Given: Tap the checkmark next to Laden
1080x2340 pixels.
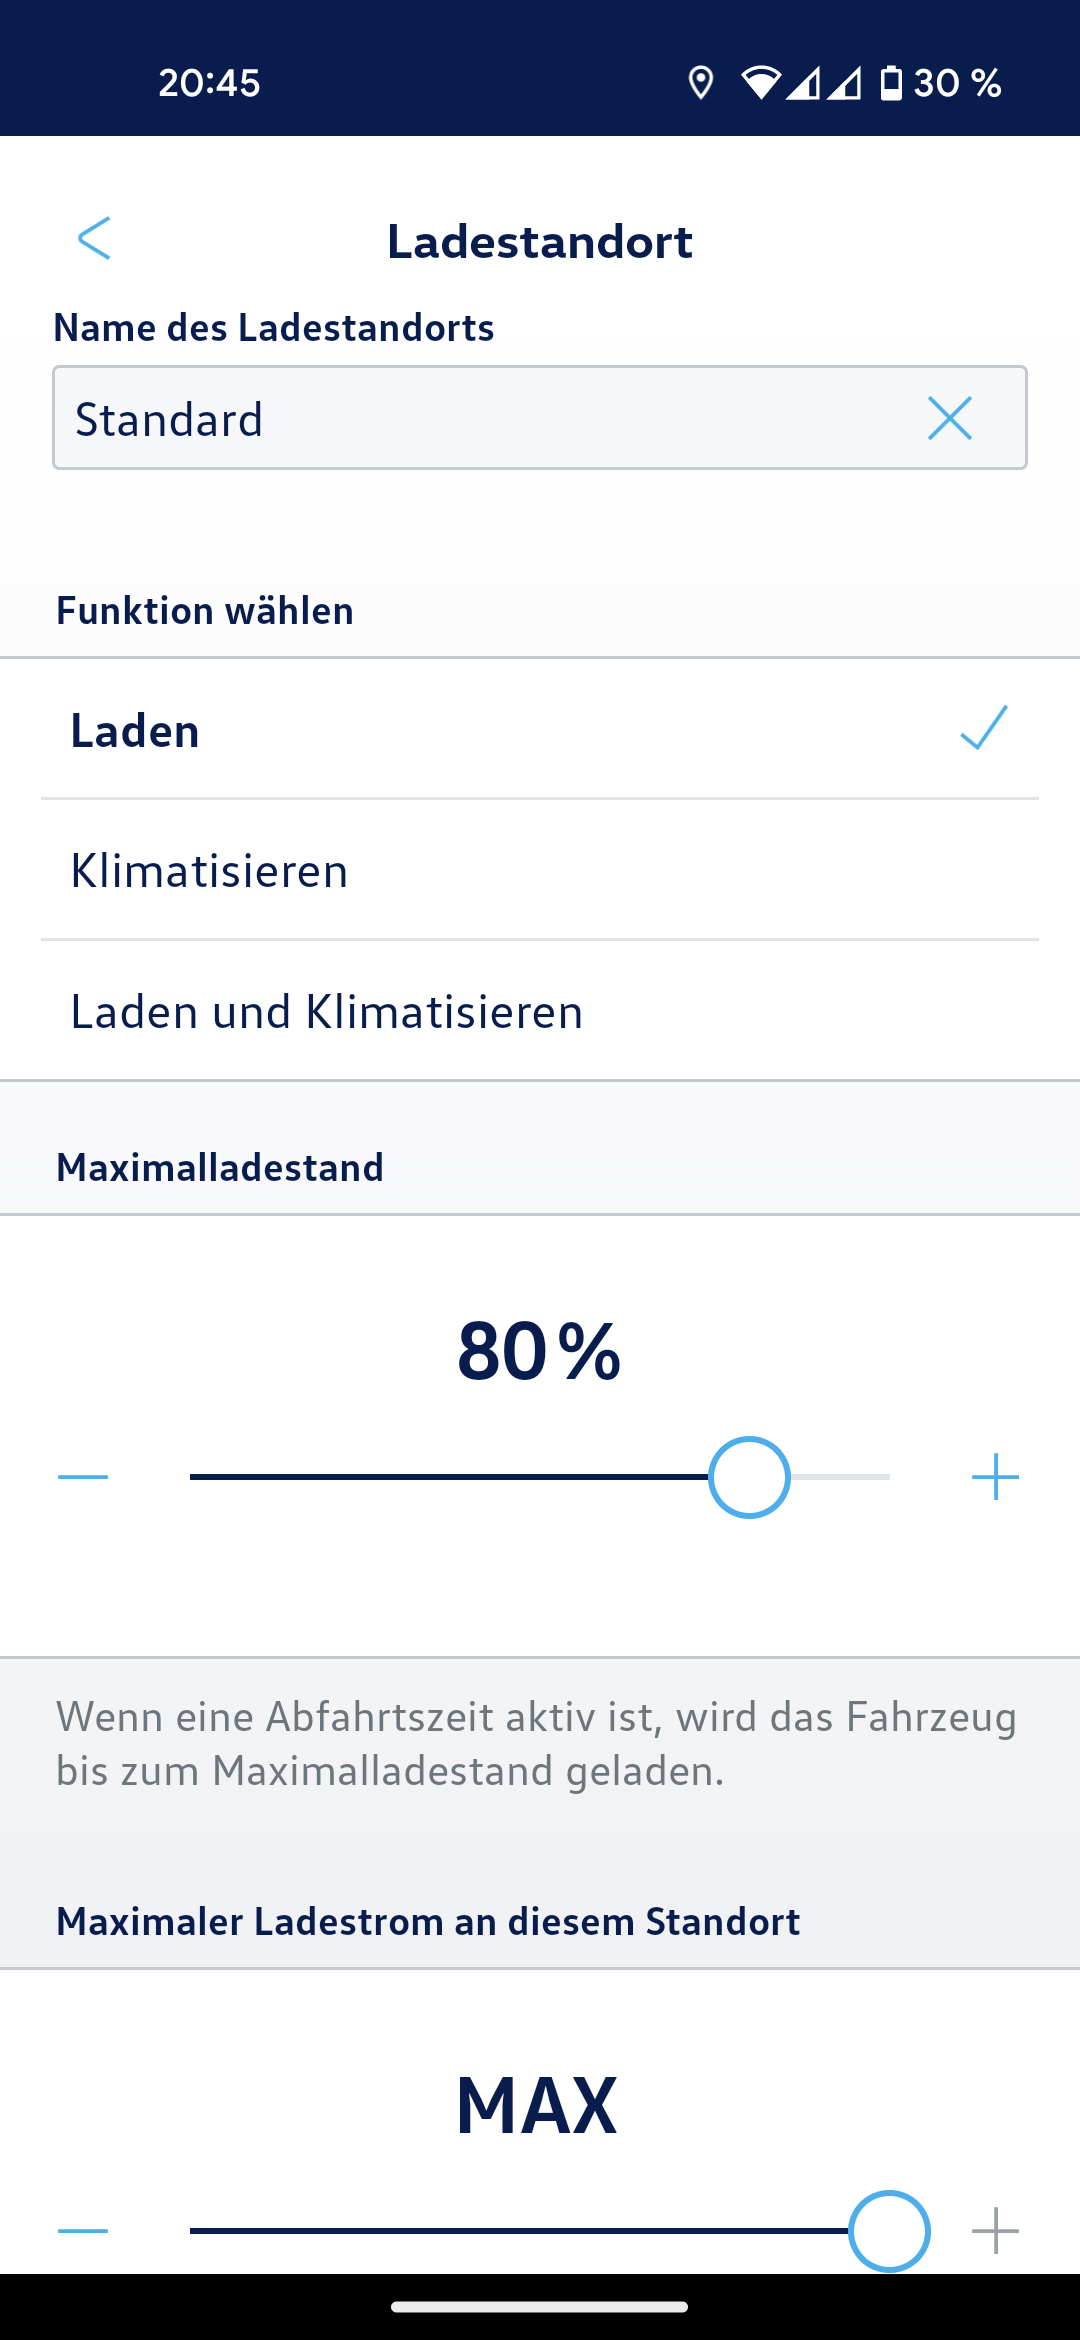Looking at the screenshot, I should pyautogui.click(x=984, y=727).
